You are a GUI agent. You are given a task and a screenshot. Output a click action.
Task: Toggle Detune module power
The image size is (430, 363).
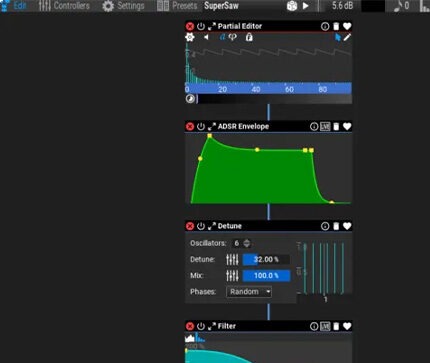tap(201, 226)
